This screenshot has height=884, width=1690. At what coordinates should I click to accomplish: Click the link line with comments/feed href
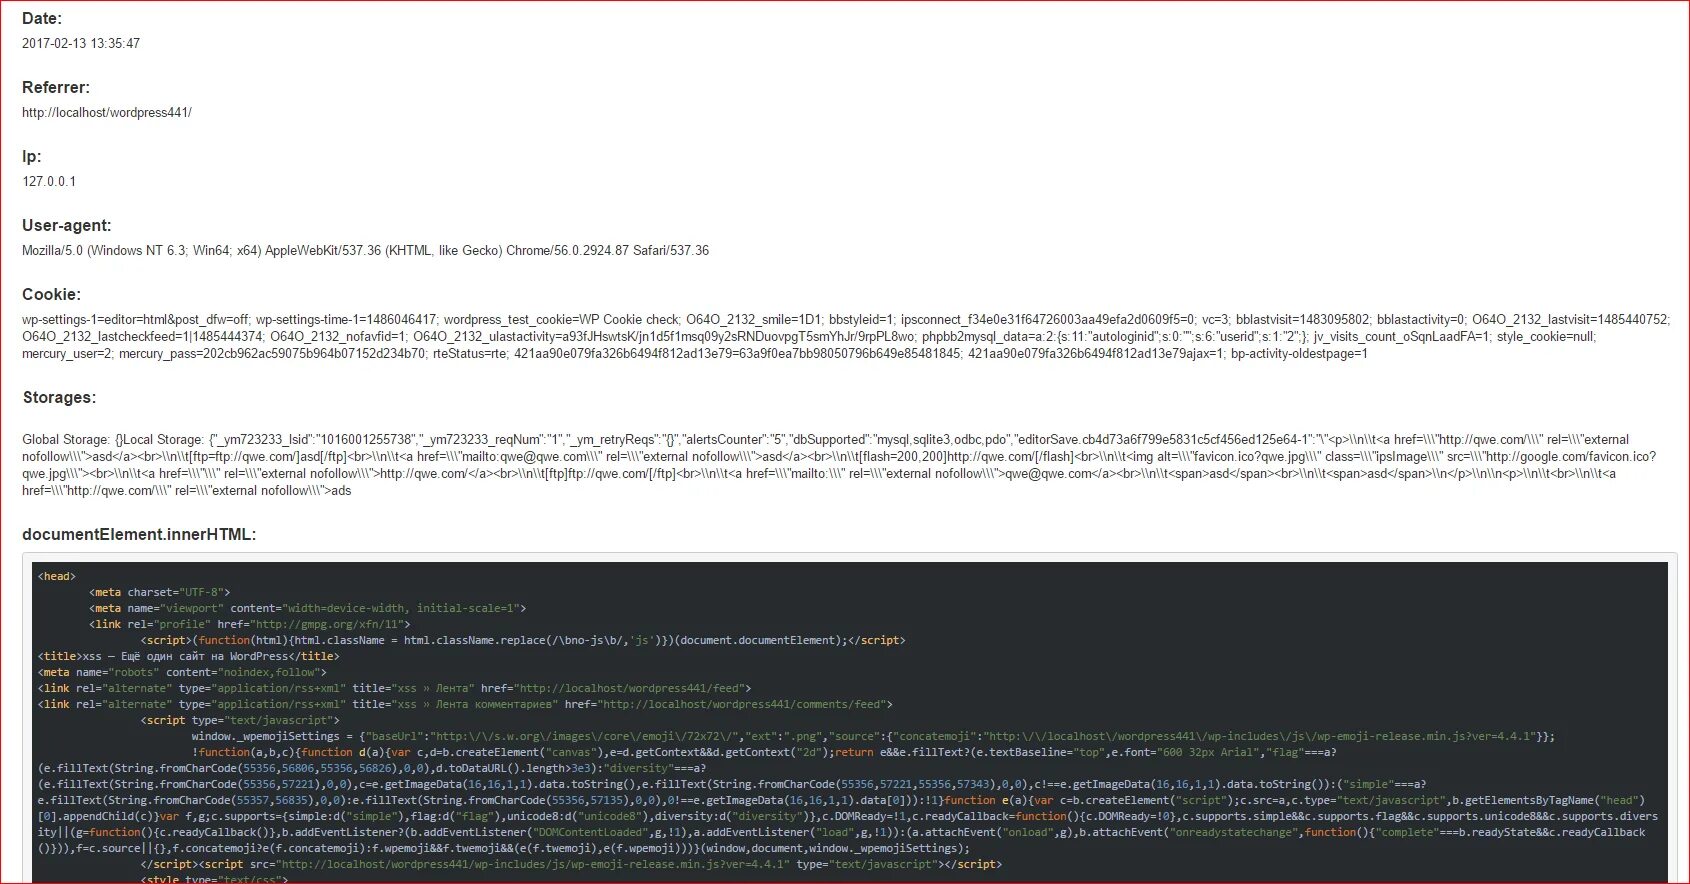[466, 705]
